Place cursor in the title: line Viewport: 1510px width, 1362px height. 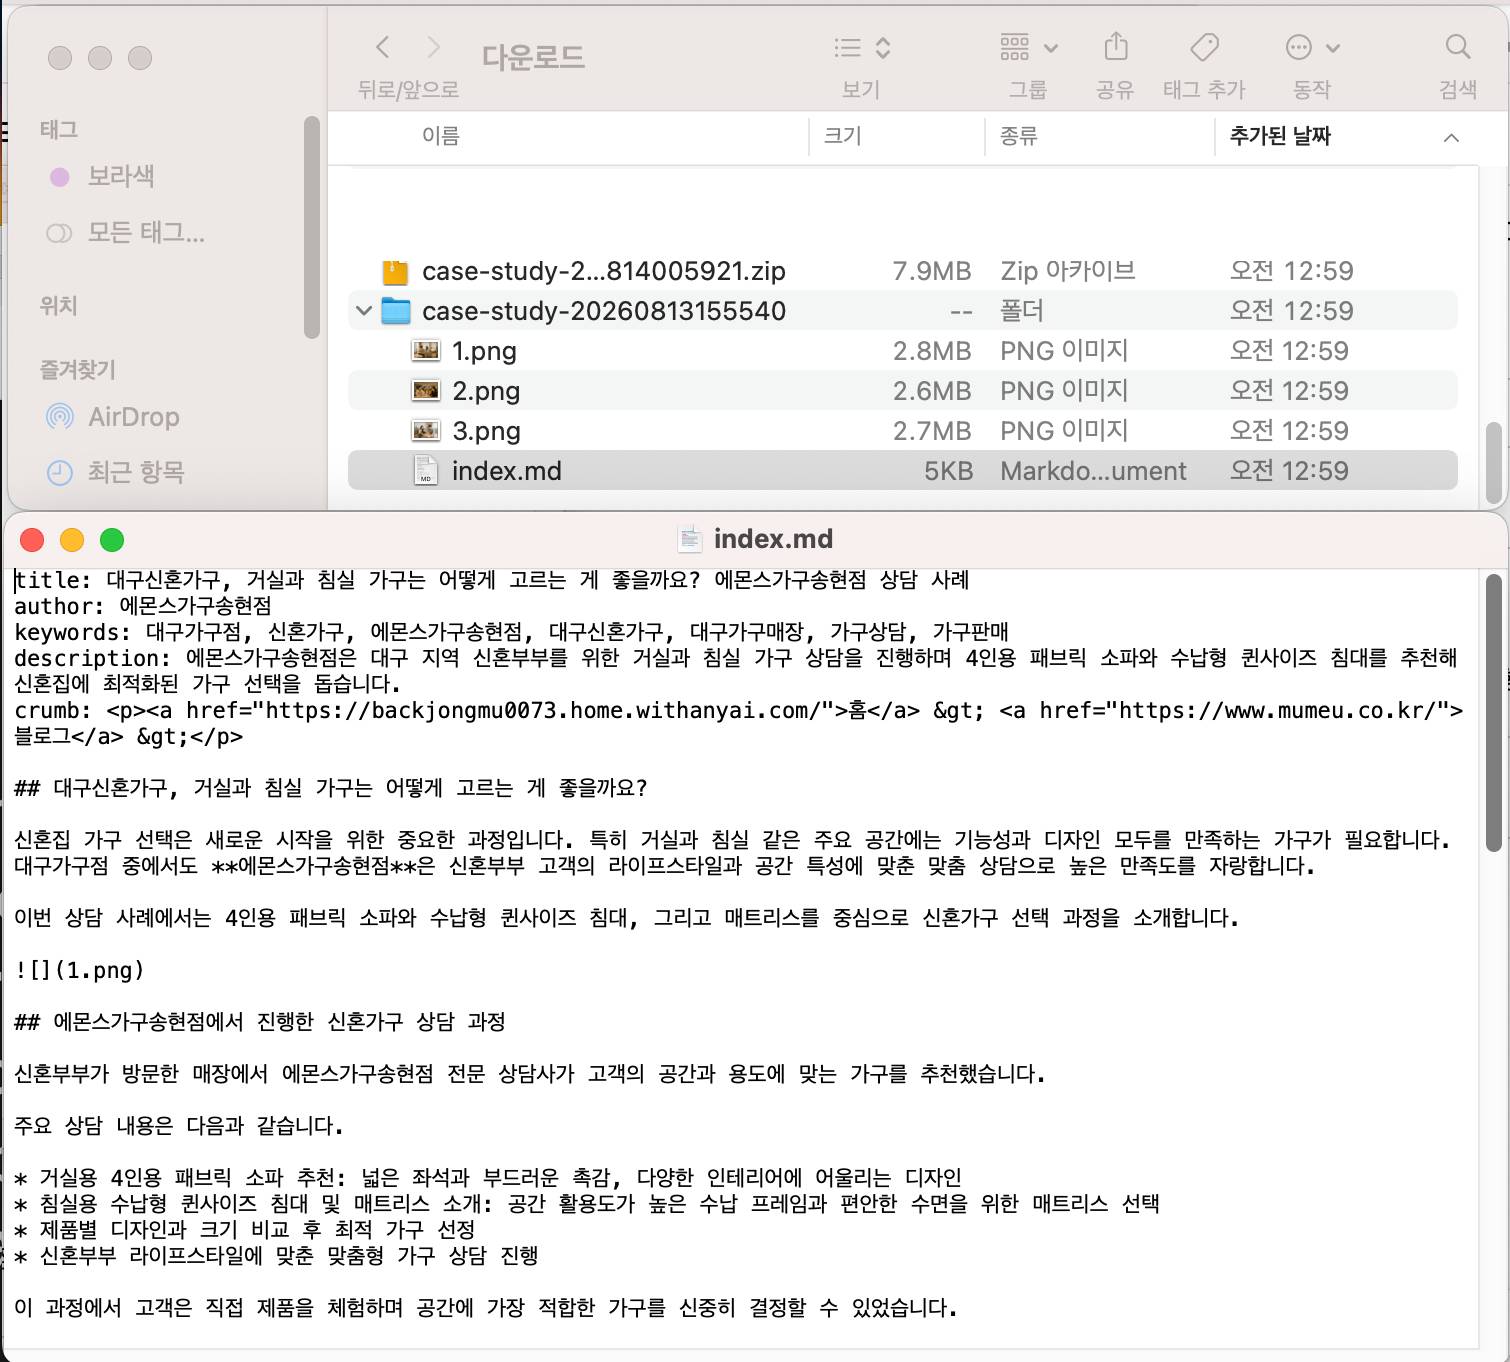coord(491,580)
